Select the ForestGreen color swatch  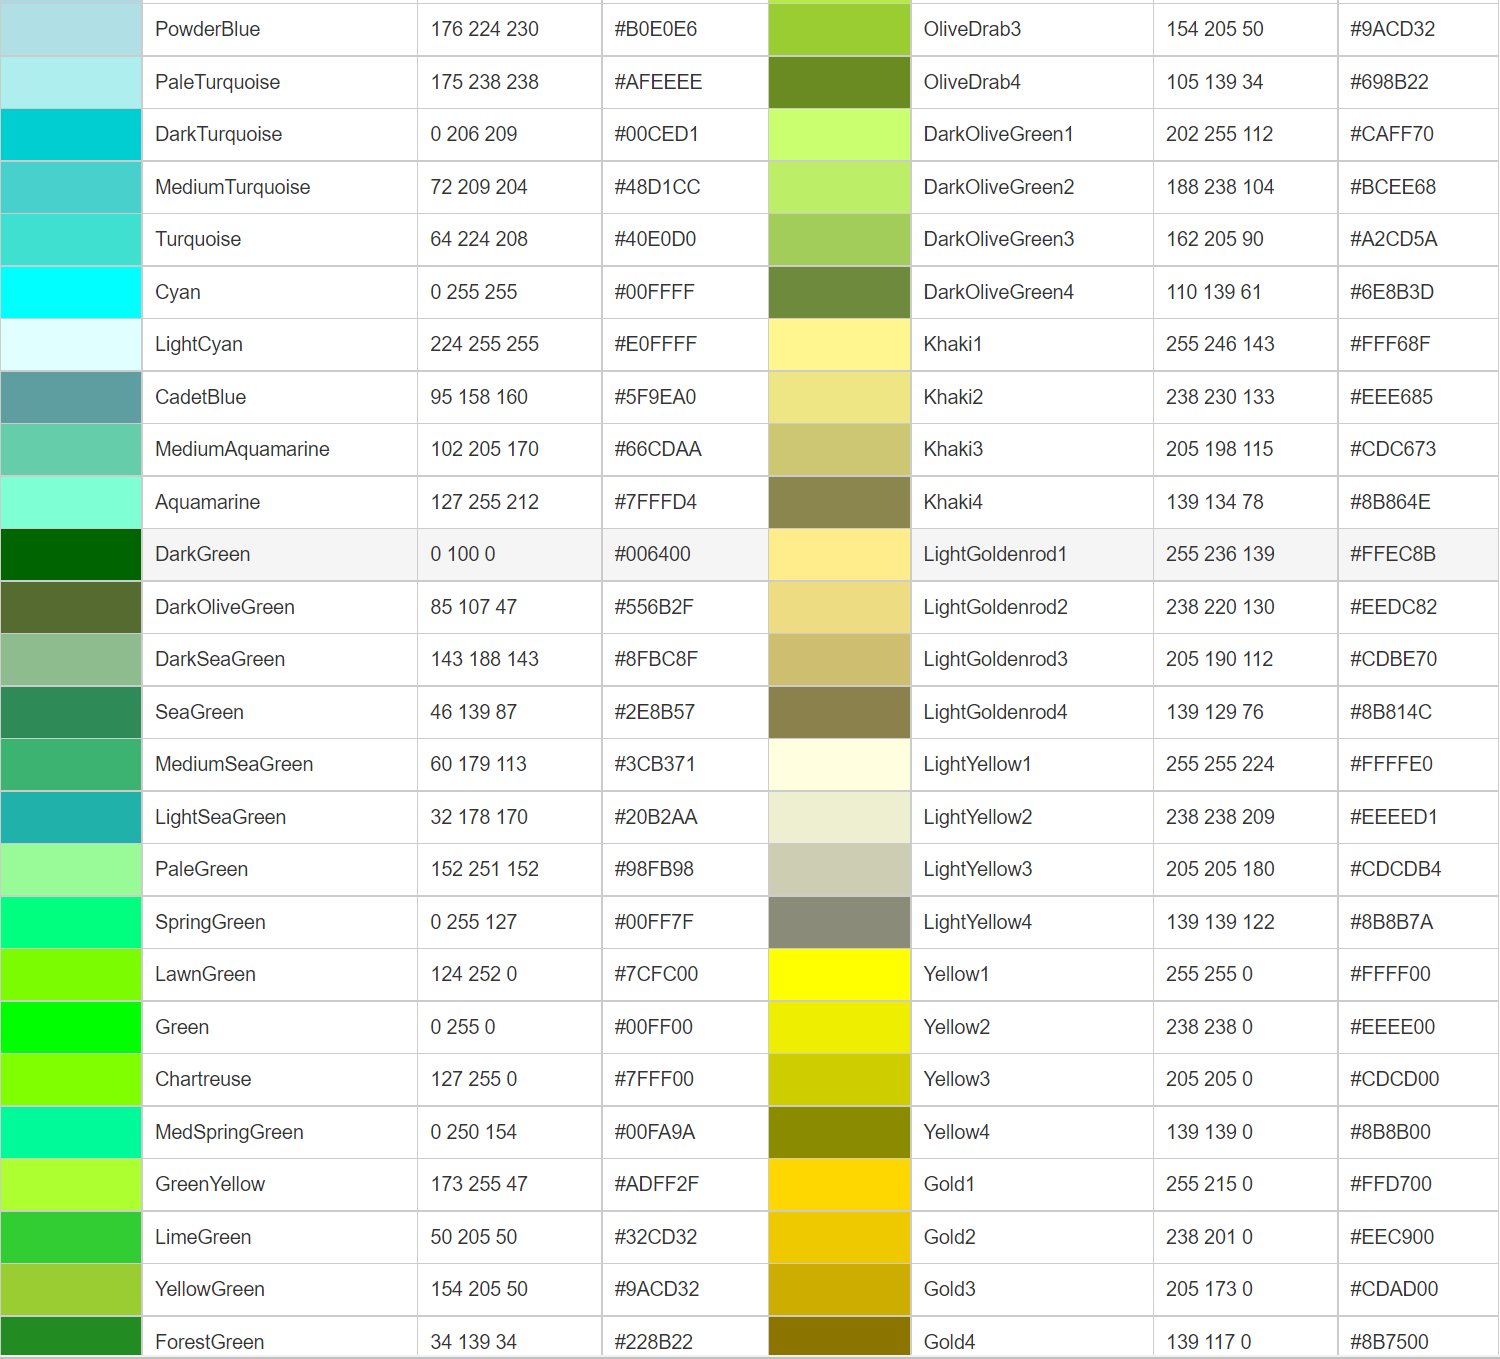point(70,1341)
